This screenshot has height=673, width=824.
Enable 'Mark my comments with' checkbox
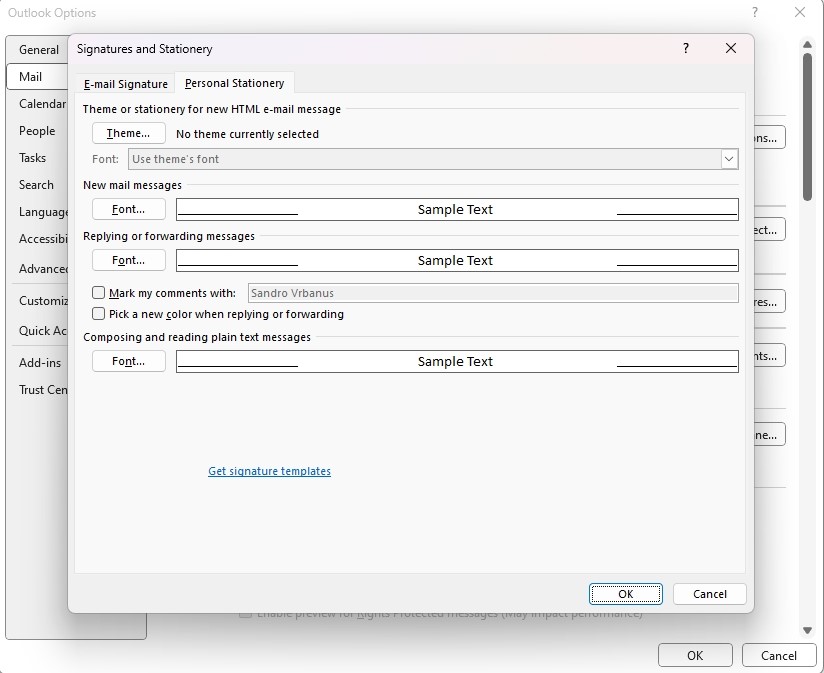pos(99,293)
